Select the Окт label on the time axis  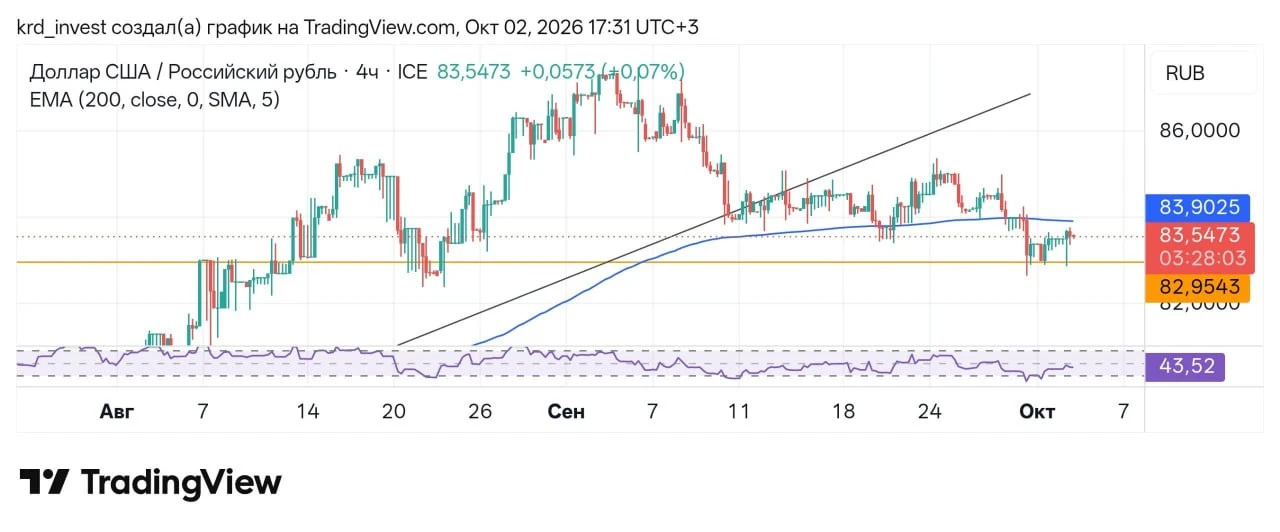pyautogui.click(x=1036, y=411)
